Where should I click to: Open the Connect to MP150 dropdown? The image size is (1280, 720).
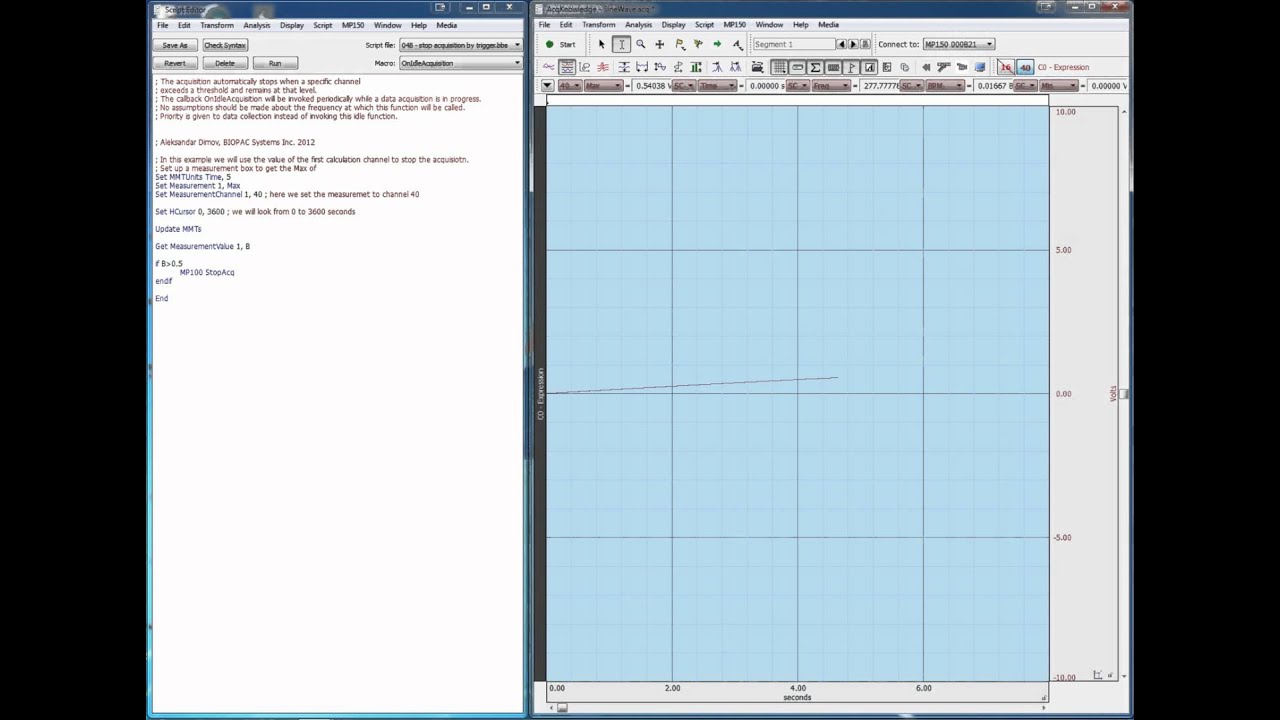click(958, 44)
